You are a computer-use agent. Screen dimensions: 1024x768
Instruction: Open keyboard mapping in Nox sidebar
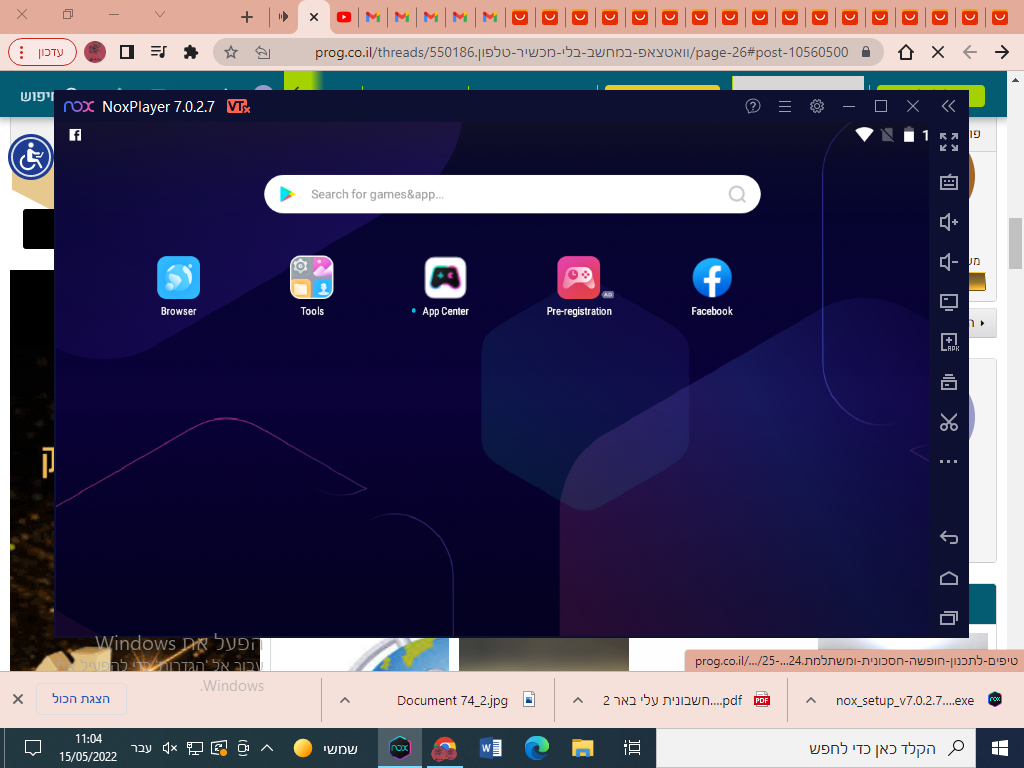pos(949,182)
